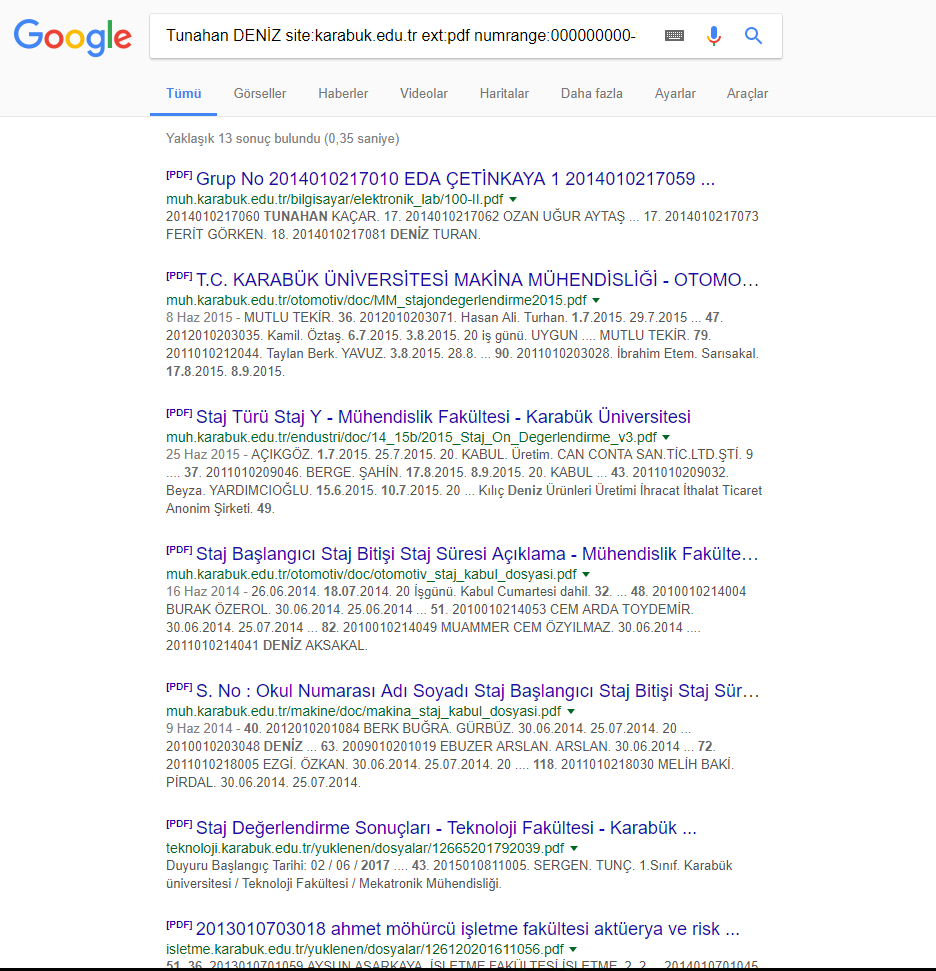Switch to Videolar results

click(x=424, y=94)
